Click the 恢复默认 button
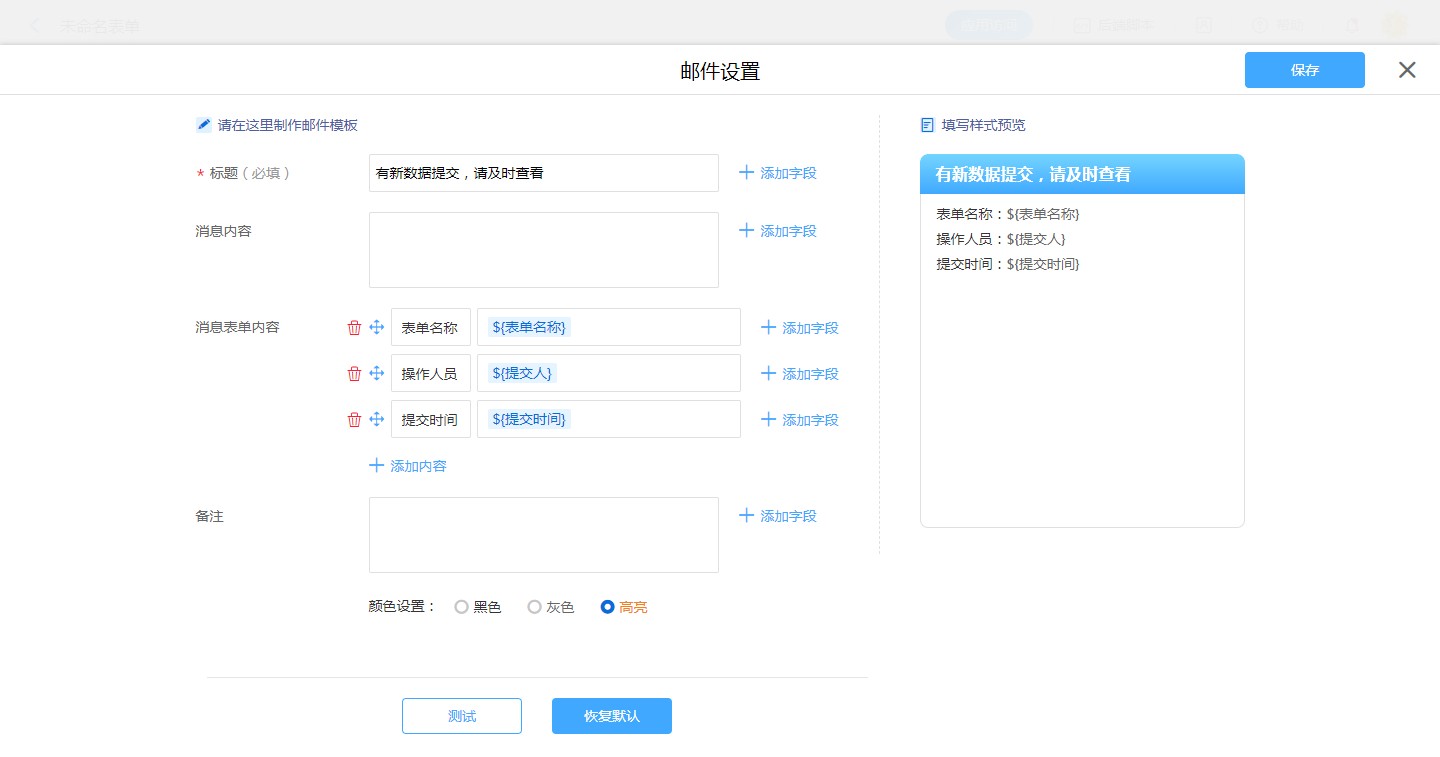1440x757 pixels. coord(611,716)
